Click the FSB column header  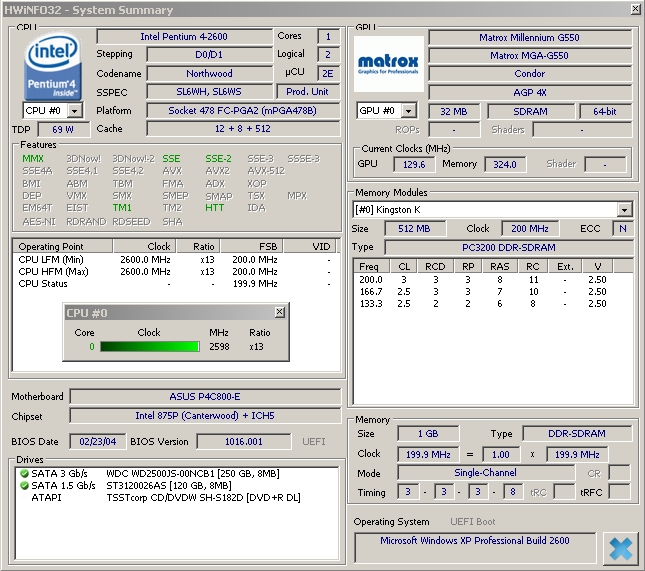(x=252, y=246)
